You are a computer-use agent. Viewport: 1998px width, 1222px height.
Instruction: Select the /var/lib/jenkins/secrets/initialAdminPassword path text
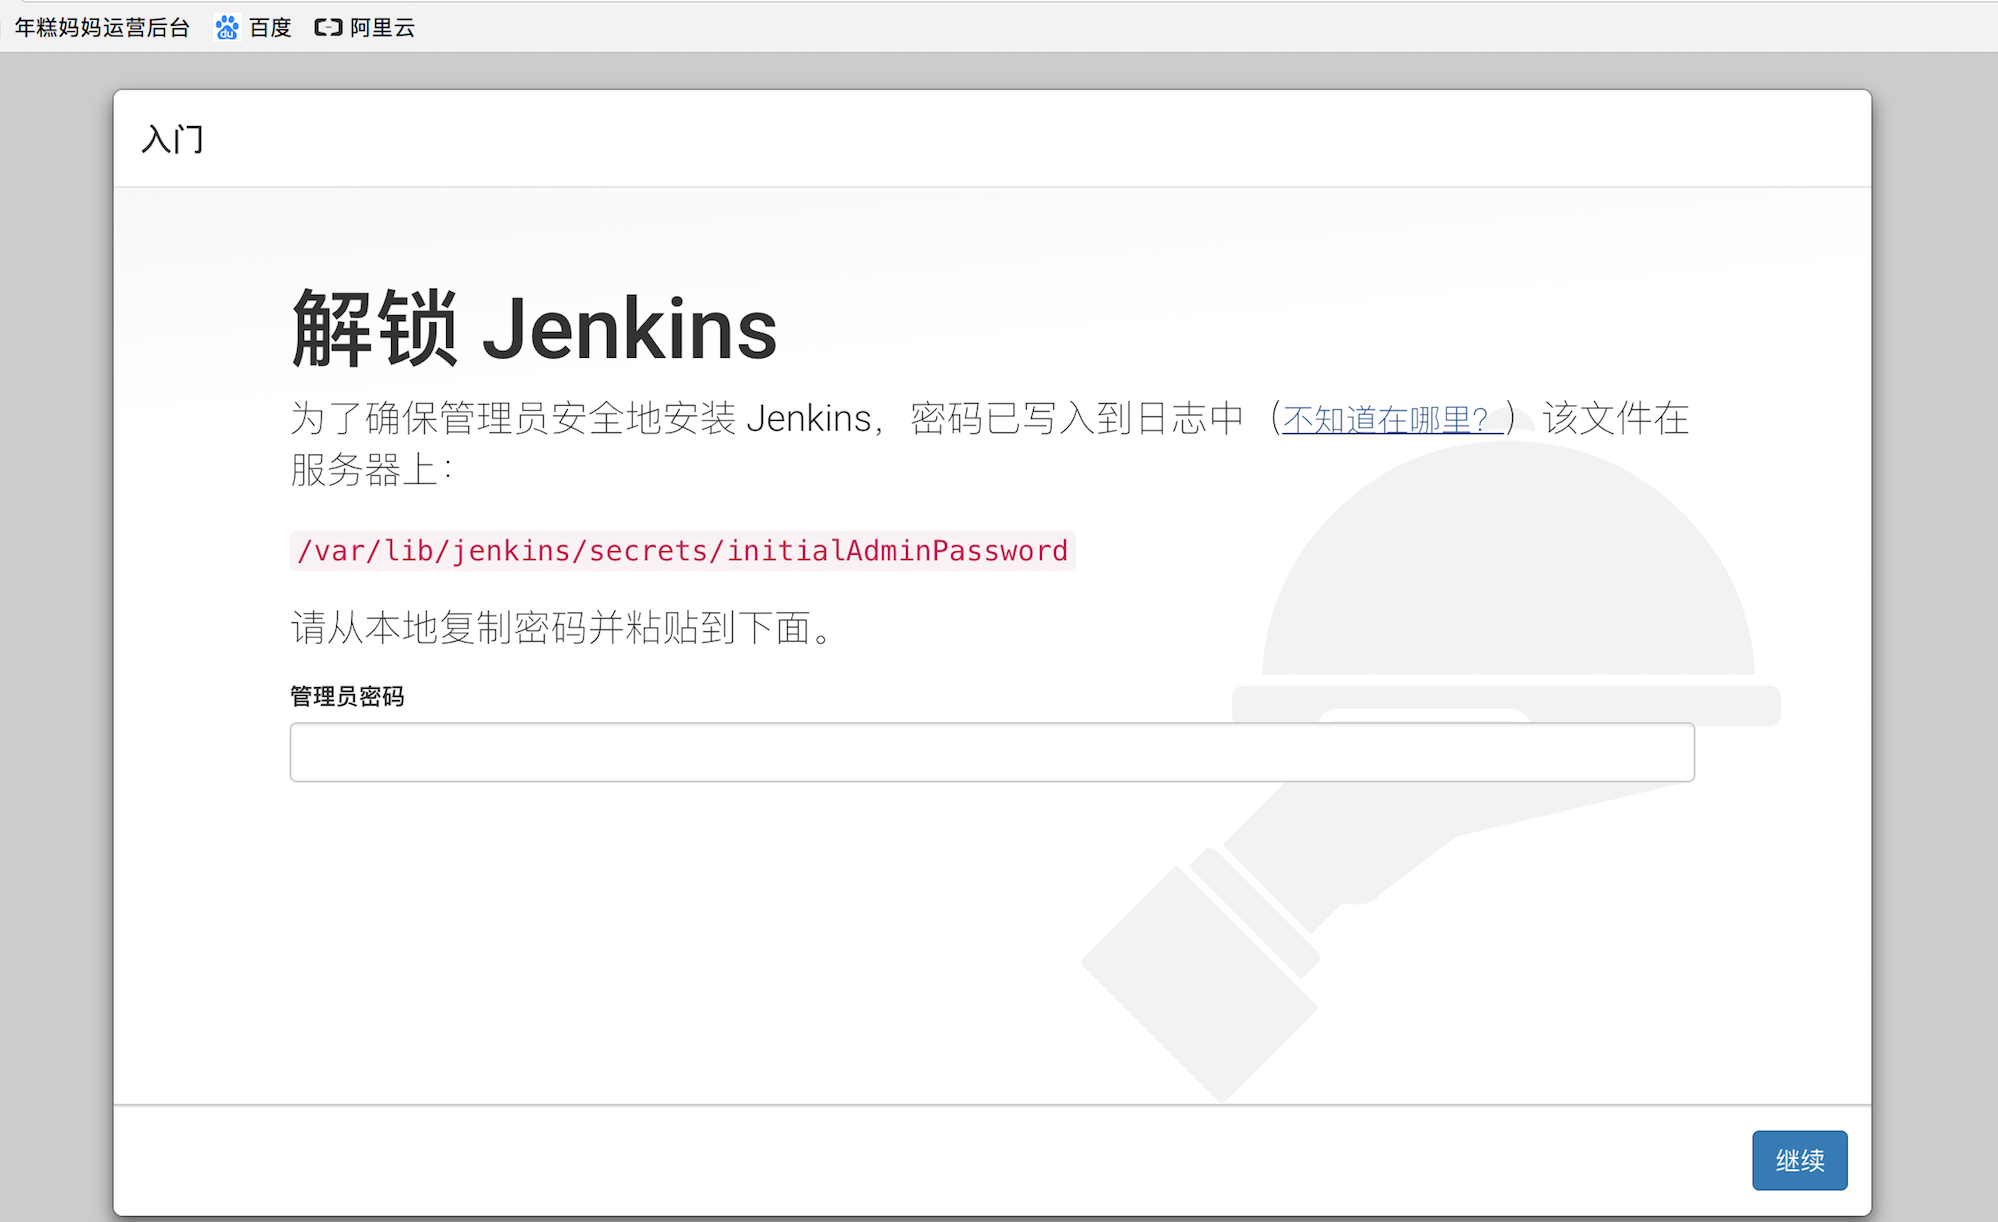point(683,551)
